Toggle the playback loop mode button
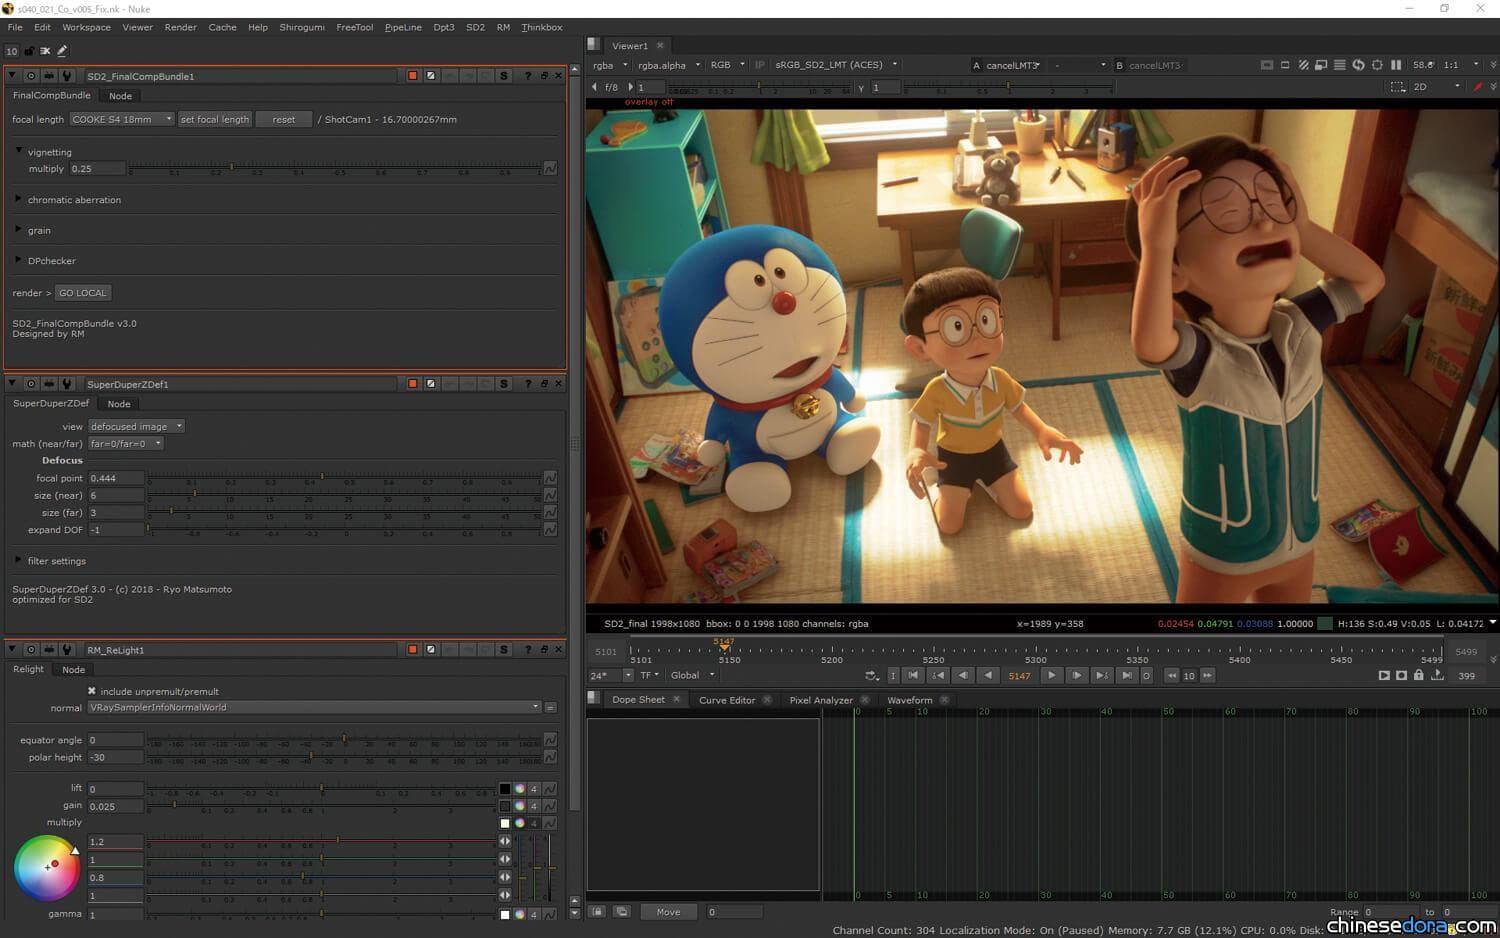Image resolution: width=1500 pixels, height=938 pixels. point(872,676)
